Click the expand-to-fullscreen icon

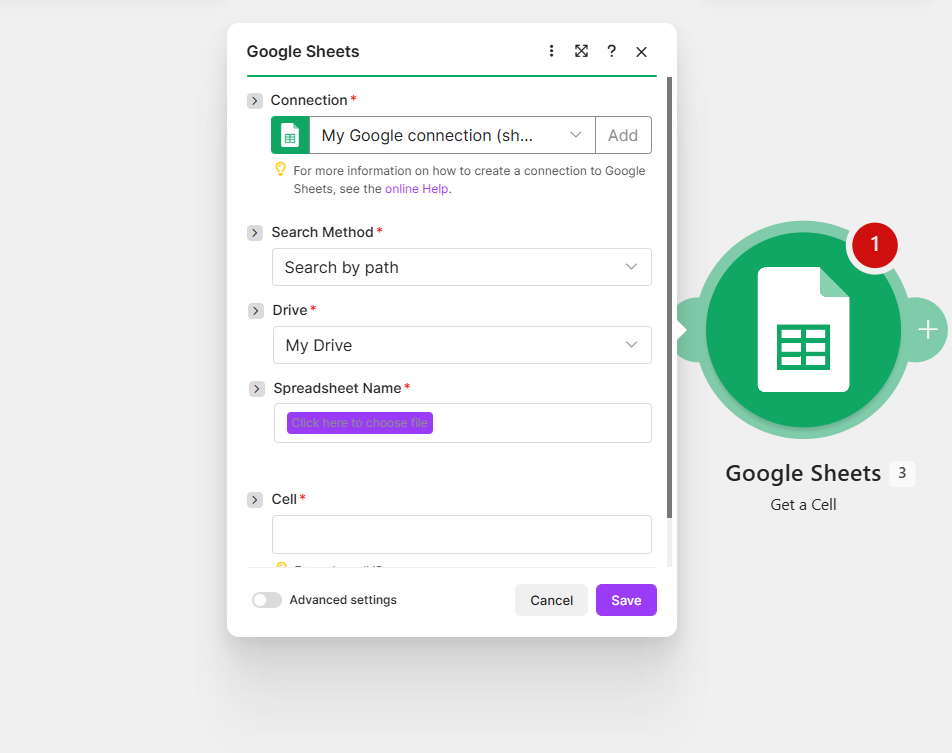[581, 51]
